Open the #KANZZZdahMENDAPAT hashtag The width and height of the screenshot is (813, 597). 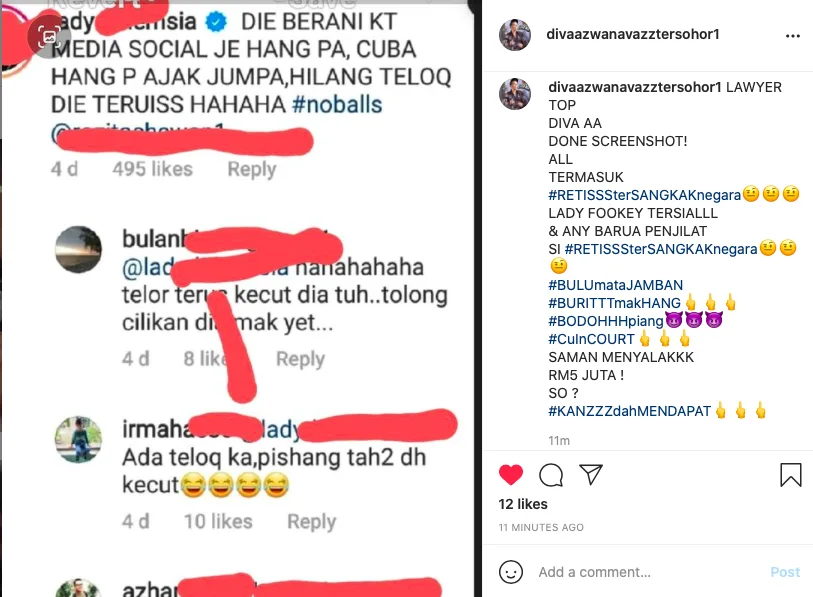629,411
